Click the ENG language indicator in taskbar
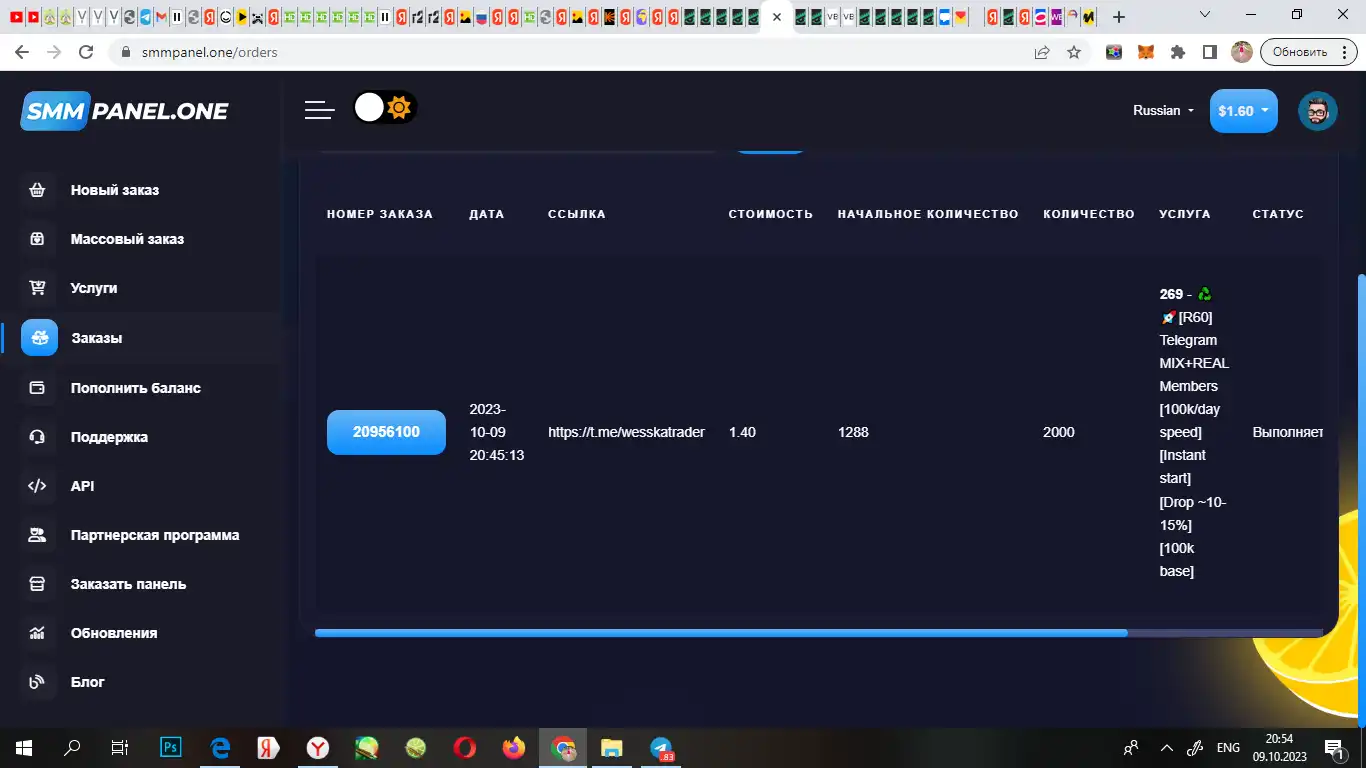Screen dimensions: 1366x768 pyautogui.click(x=1228, y=748)
